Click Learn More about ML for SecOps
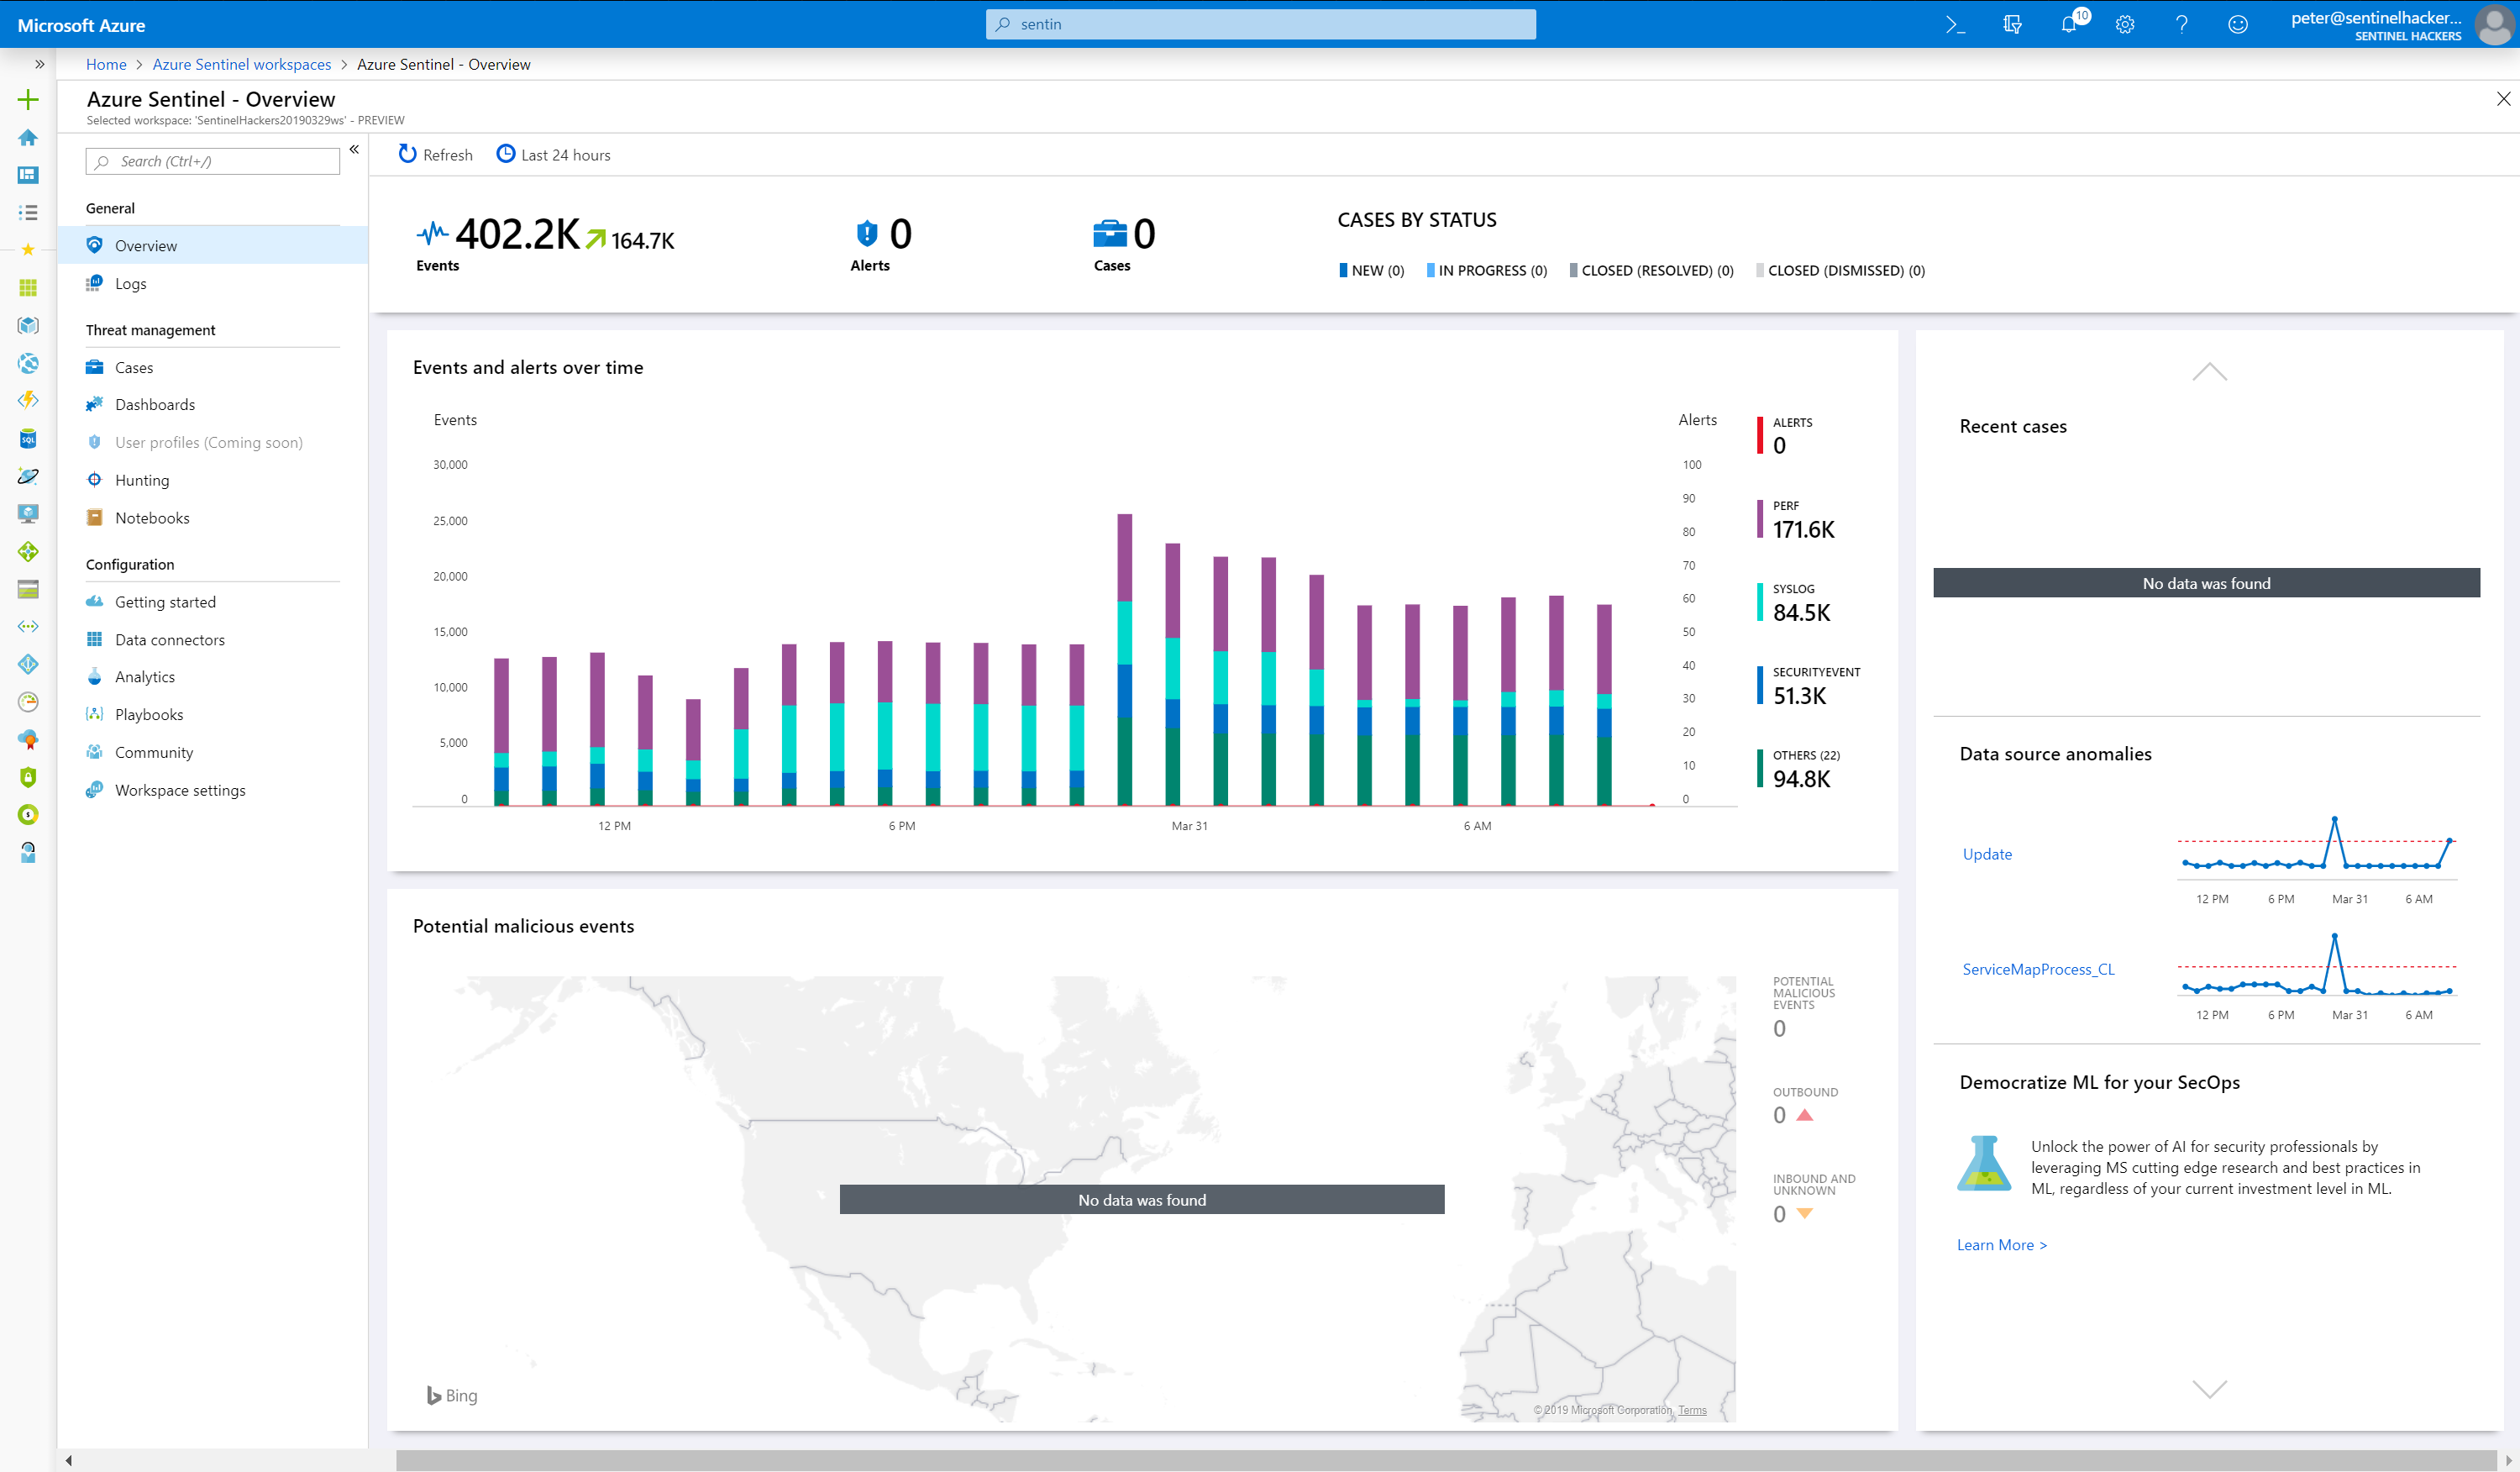 pyautogui.click(x=2001, y=1244)
